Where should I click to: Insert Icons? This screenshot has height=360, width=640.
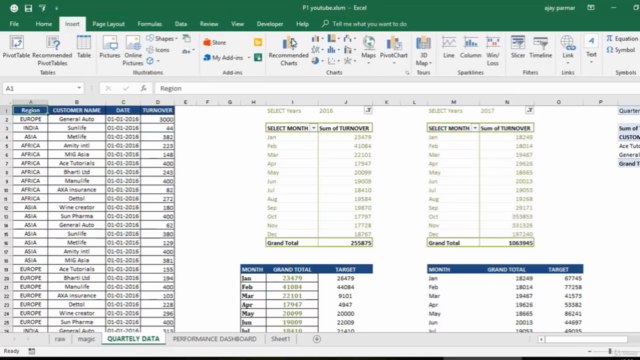(158, 50)
